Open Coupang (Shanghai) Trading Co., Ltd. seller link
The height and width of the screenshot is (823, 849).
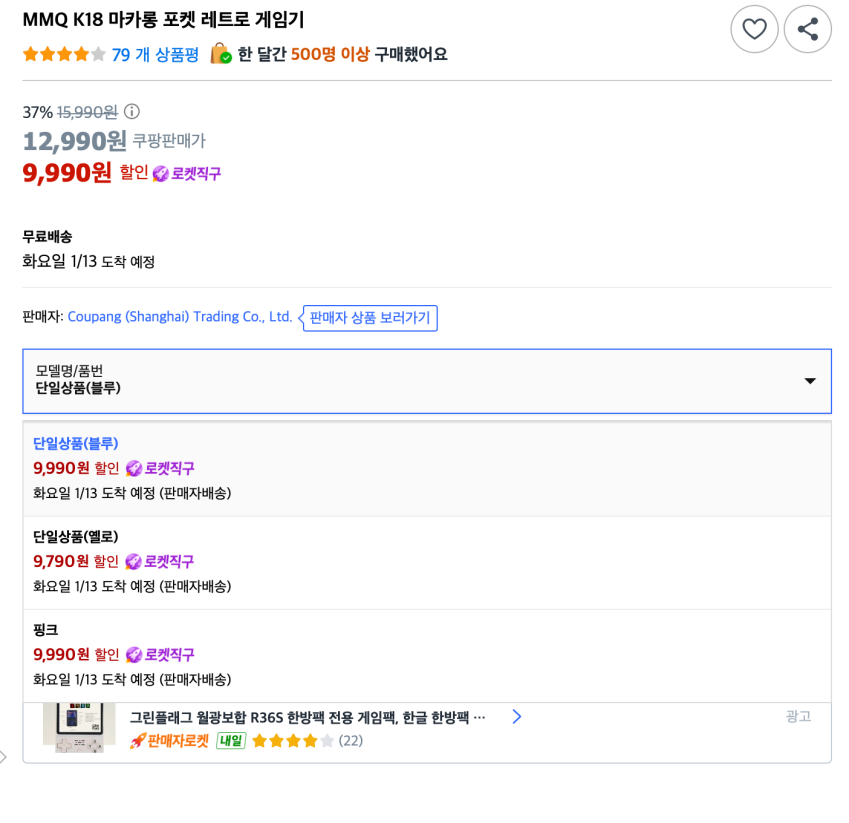pyautogui.click(x=180, y=317)
